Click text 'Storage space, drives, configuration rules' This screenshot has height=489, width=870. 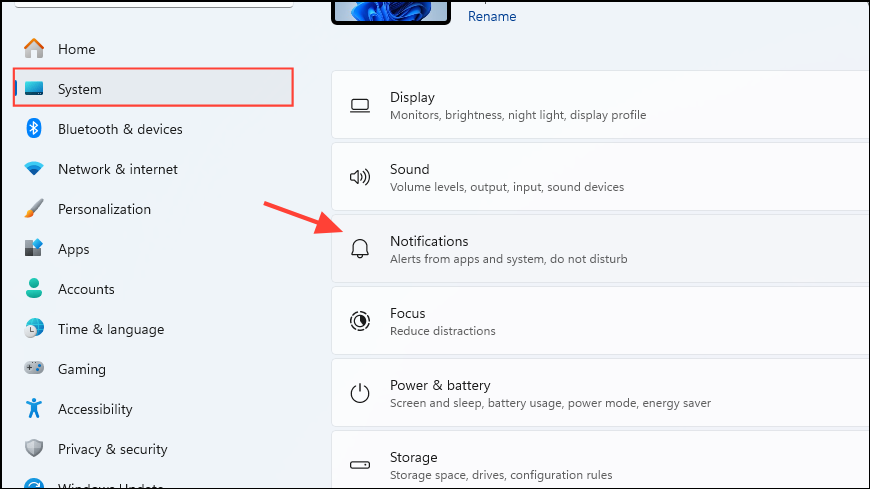click(500, 475)
